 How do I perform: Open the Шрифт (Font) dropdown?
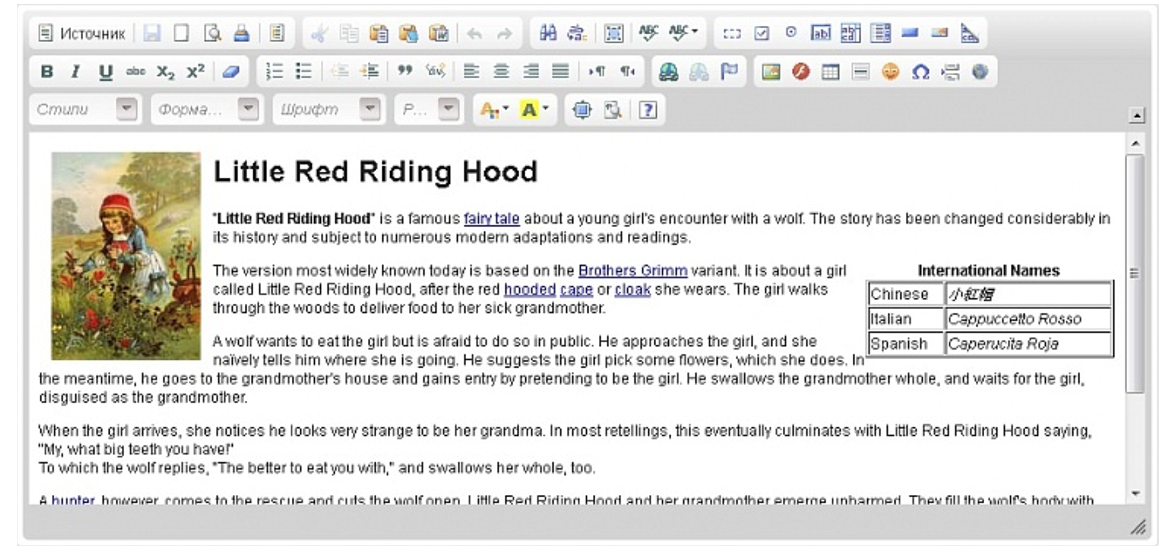coord(328,110)
